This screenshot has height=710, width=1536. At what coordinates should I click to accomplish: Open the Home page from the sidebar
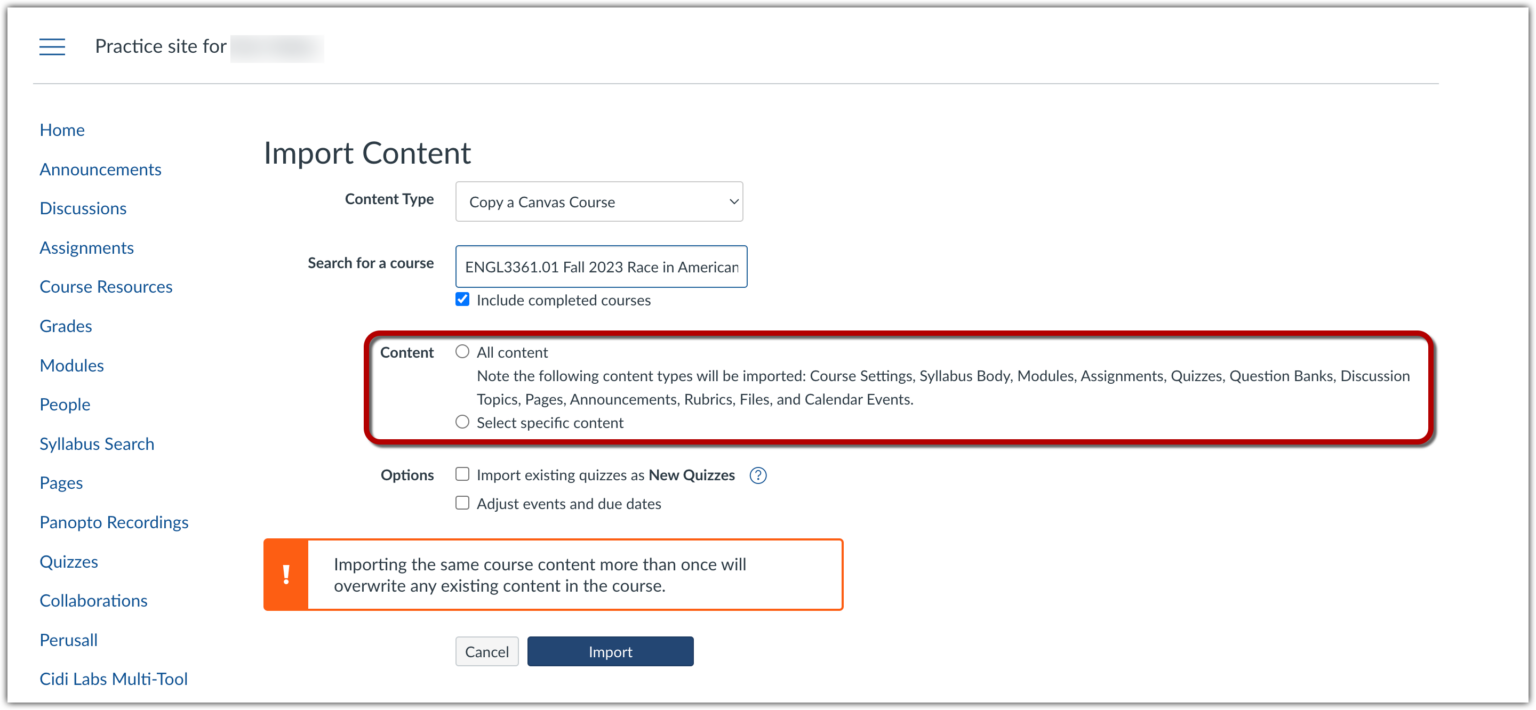(x=62, y=130)
